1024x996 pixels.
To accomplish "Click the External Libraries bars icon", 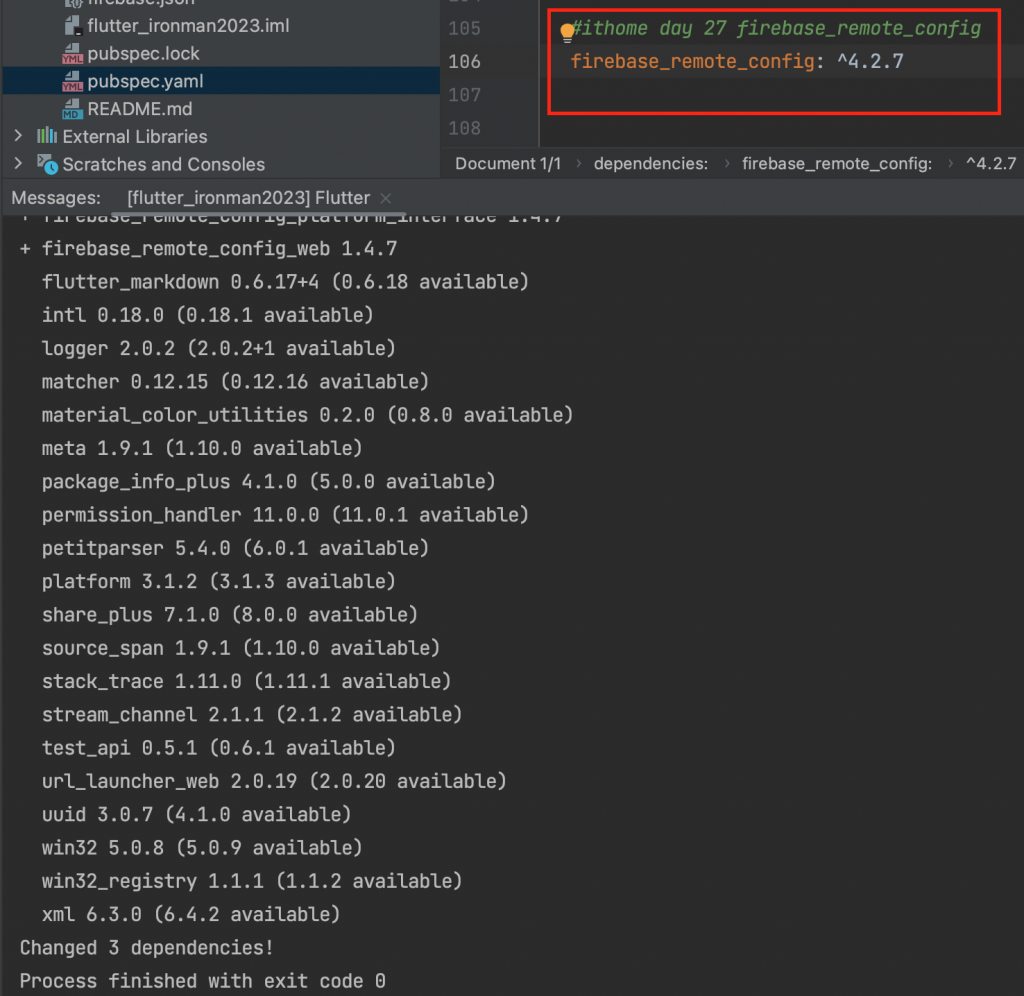I will tap(46, 136).
